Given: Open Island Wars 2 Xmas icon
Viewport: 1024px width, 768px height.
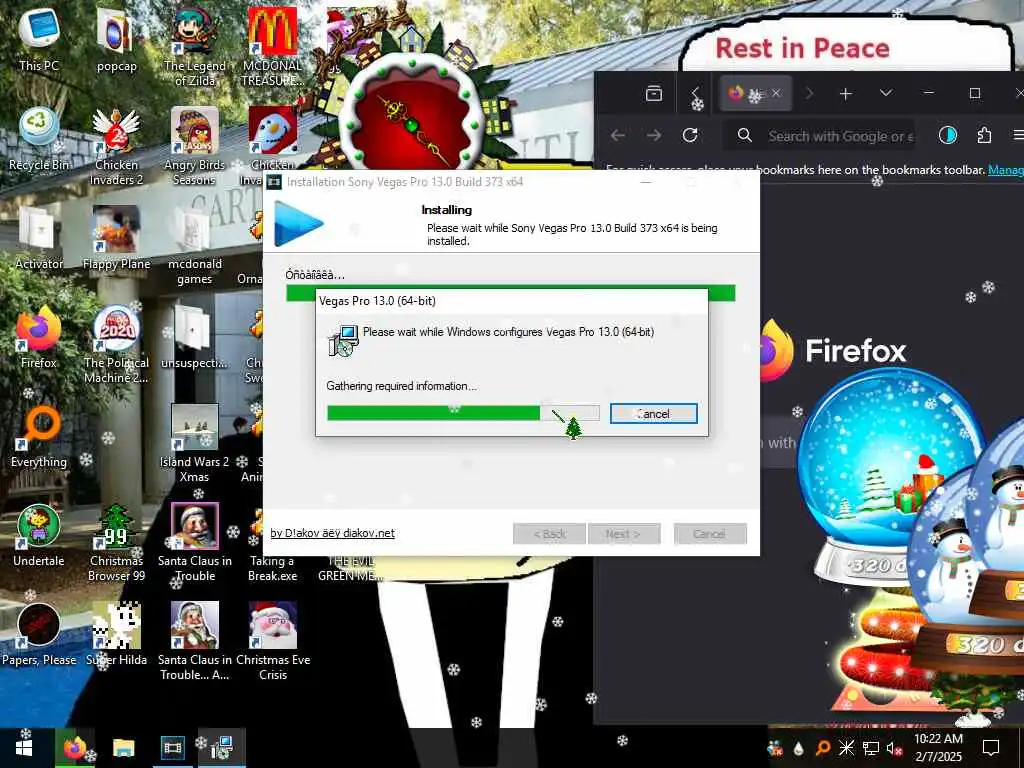Looking at the screenshot, I should tap(195, 443).
